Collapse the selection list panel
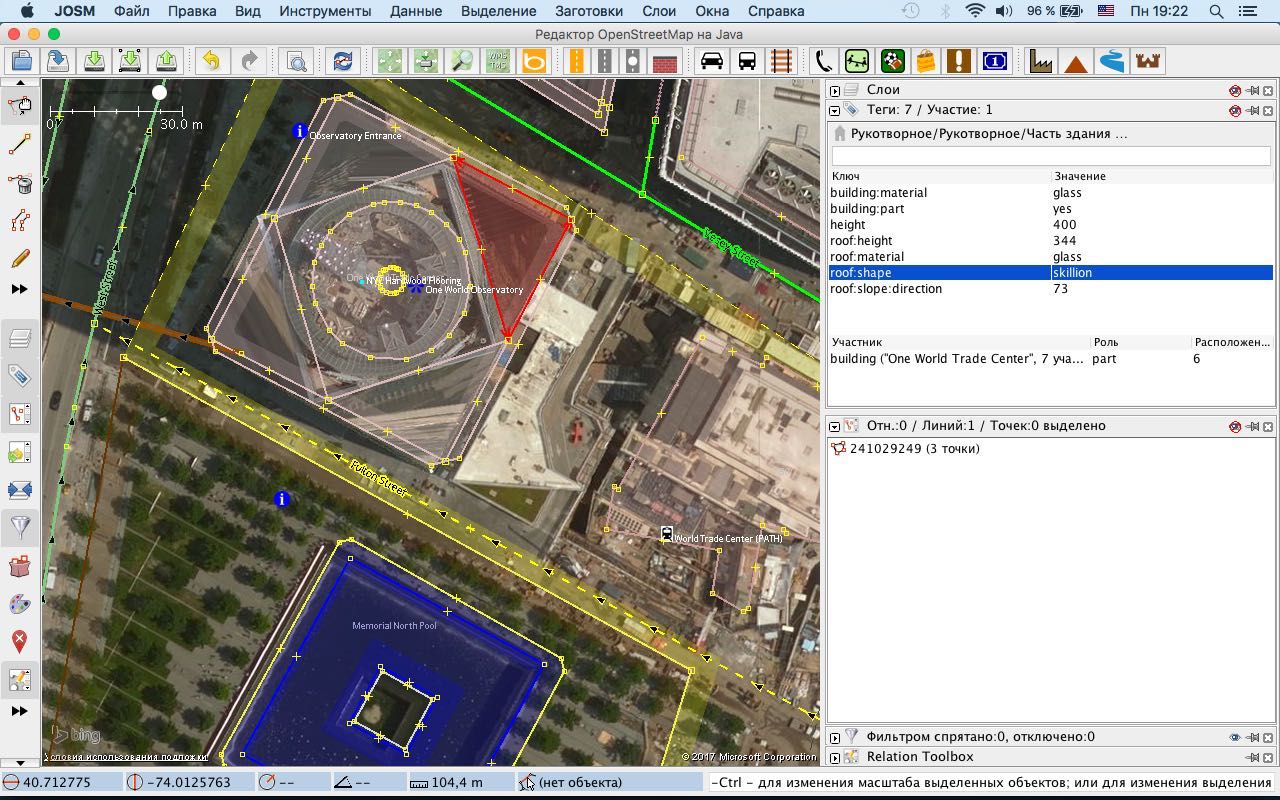1280x800 pixels. (835, 426)
